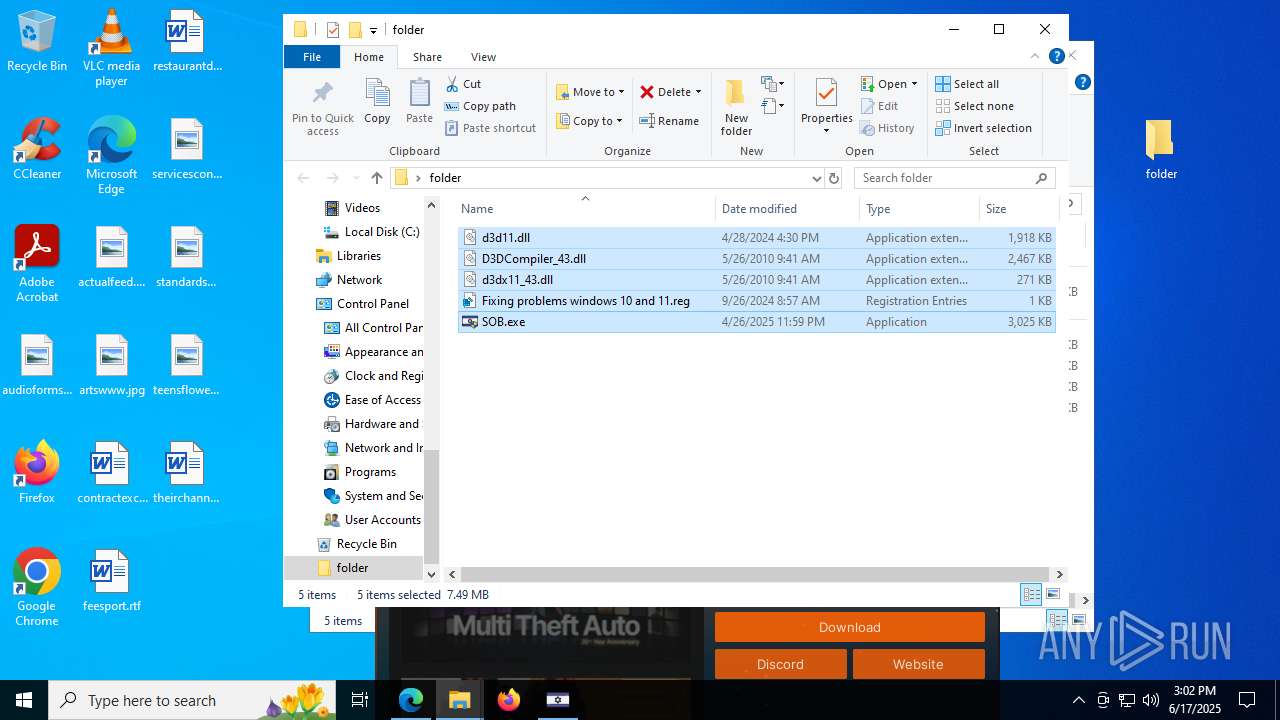
Task: Open Firefox from the taskbar
Action: click(509, 700)
